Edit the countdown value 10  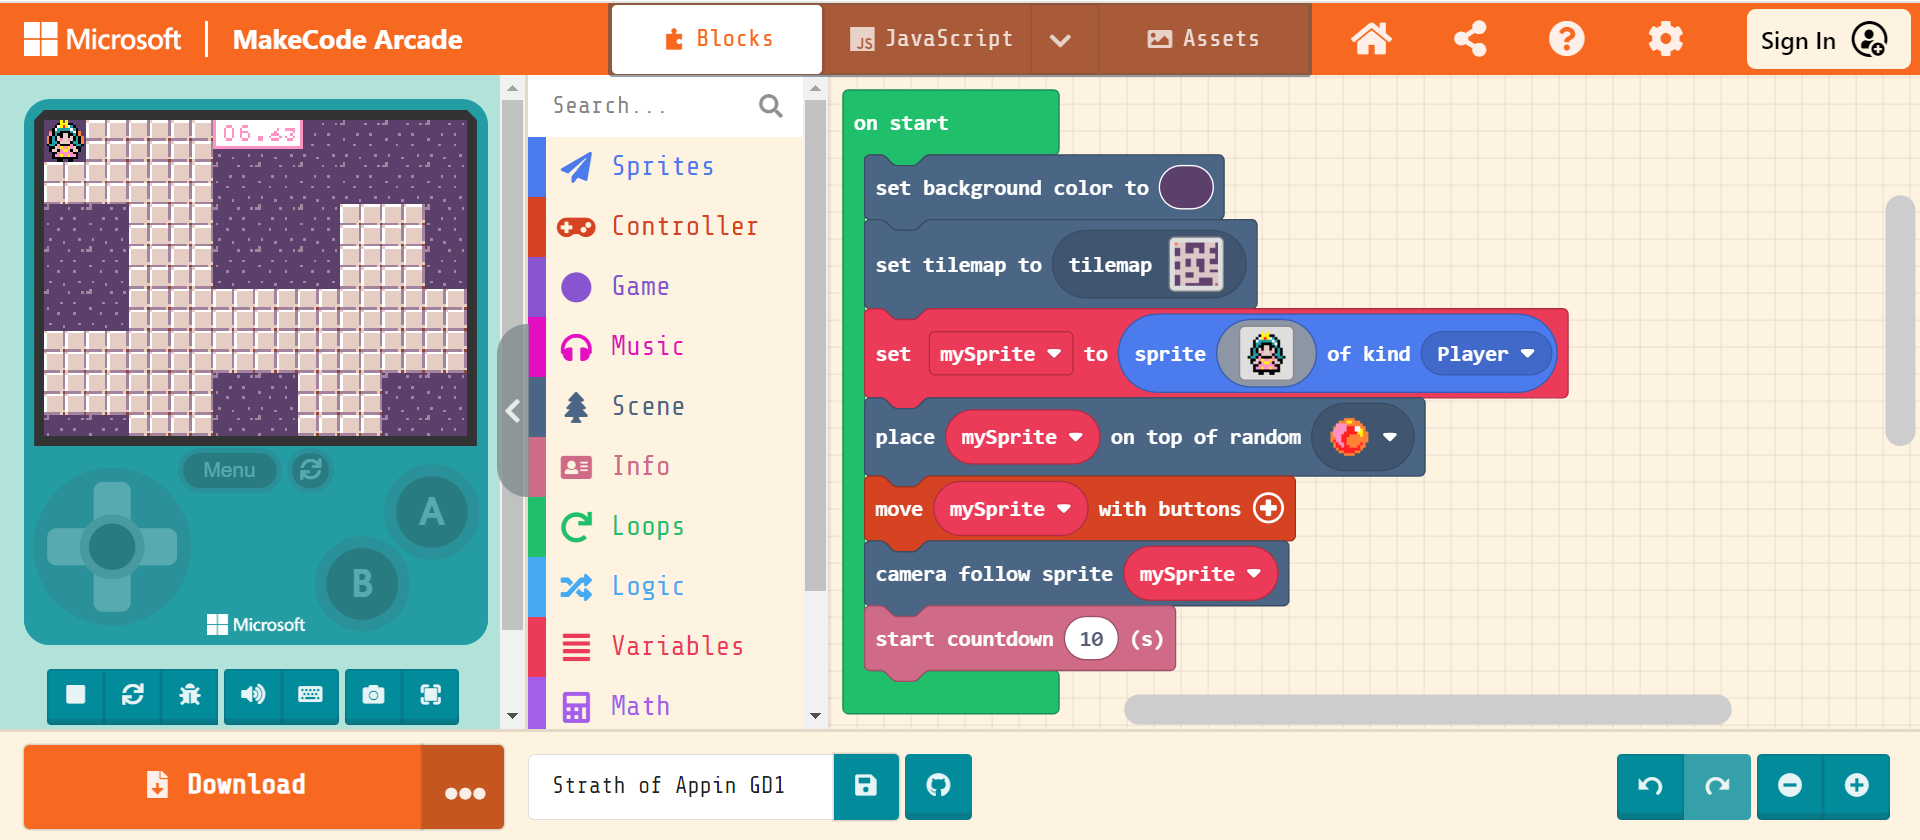1091,639
